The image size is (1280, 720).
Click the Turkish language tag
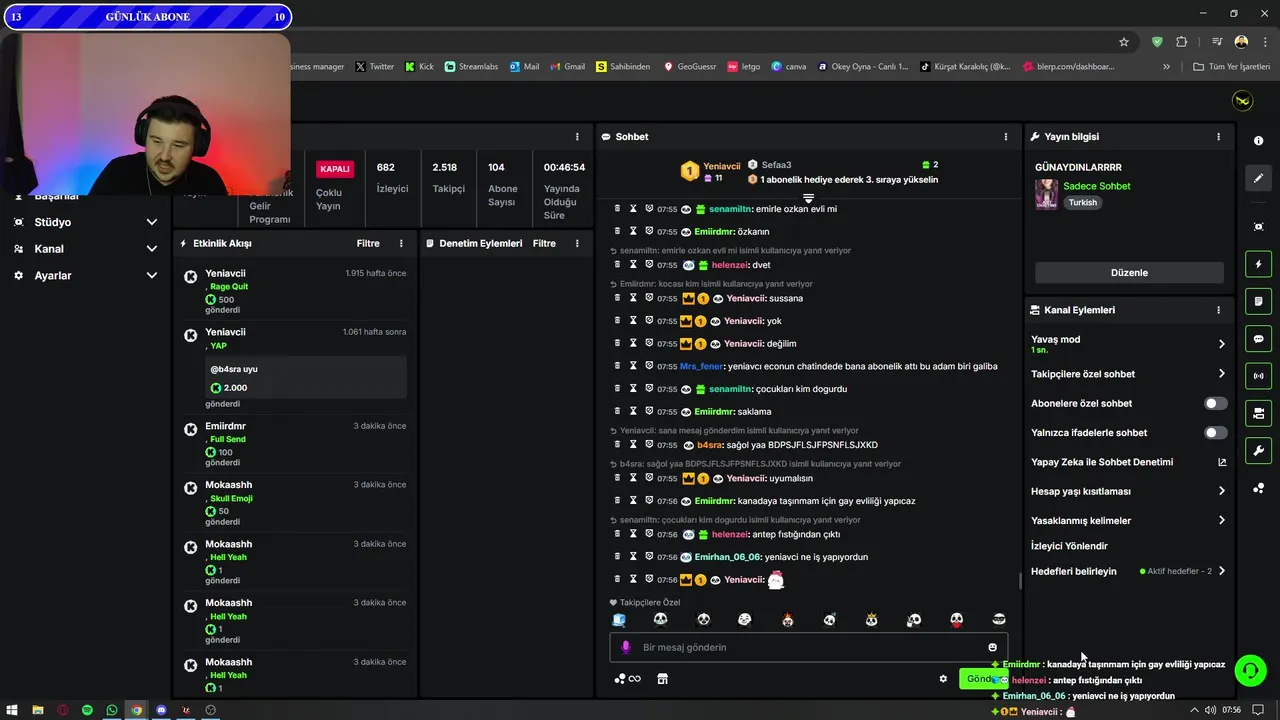1082,202
